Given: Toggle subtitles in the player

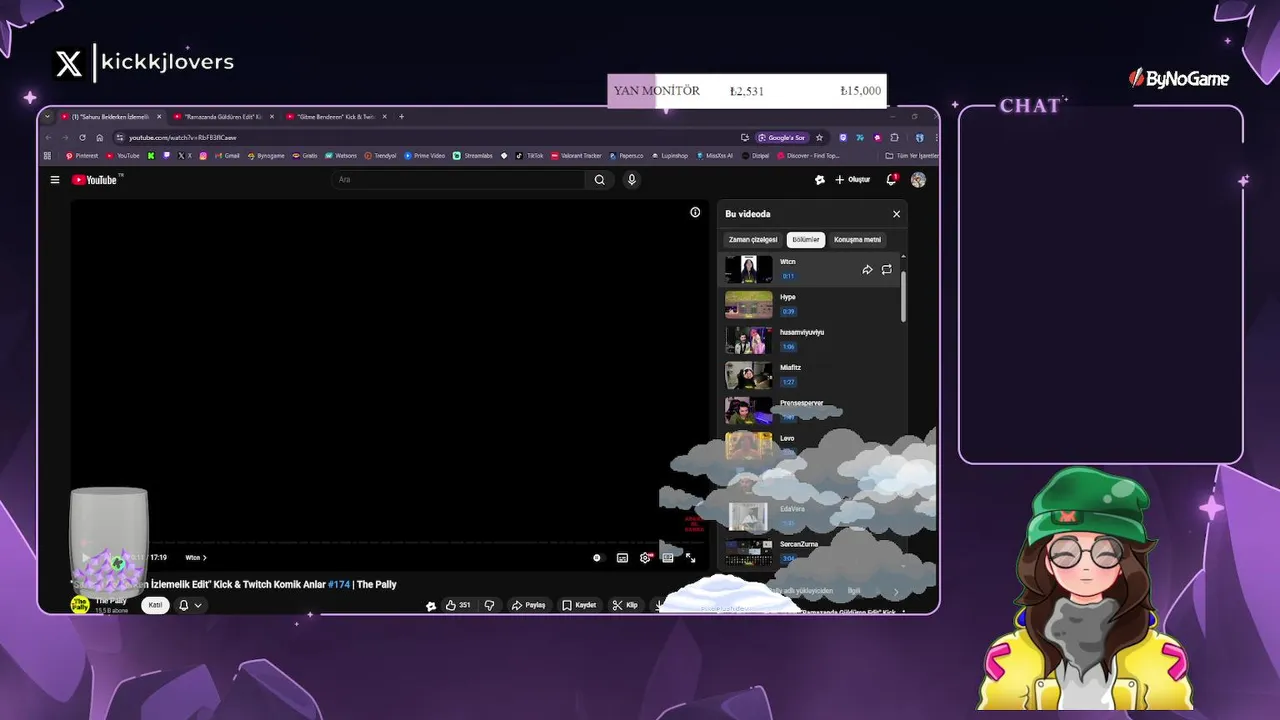Looking at the screenshot, I should (x=622, y=558).
